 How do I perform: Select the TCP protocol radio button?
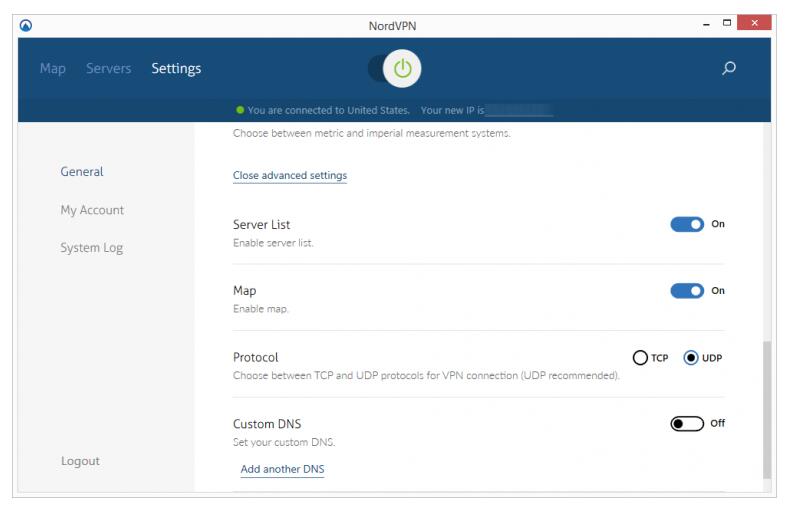click(640, 358)
